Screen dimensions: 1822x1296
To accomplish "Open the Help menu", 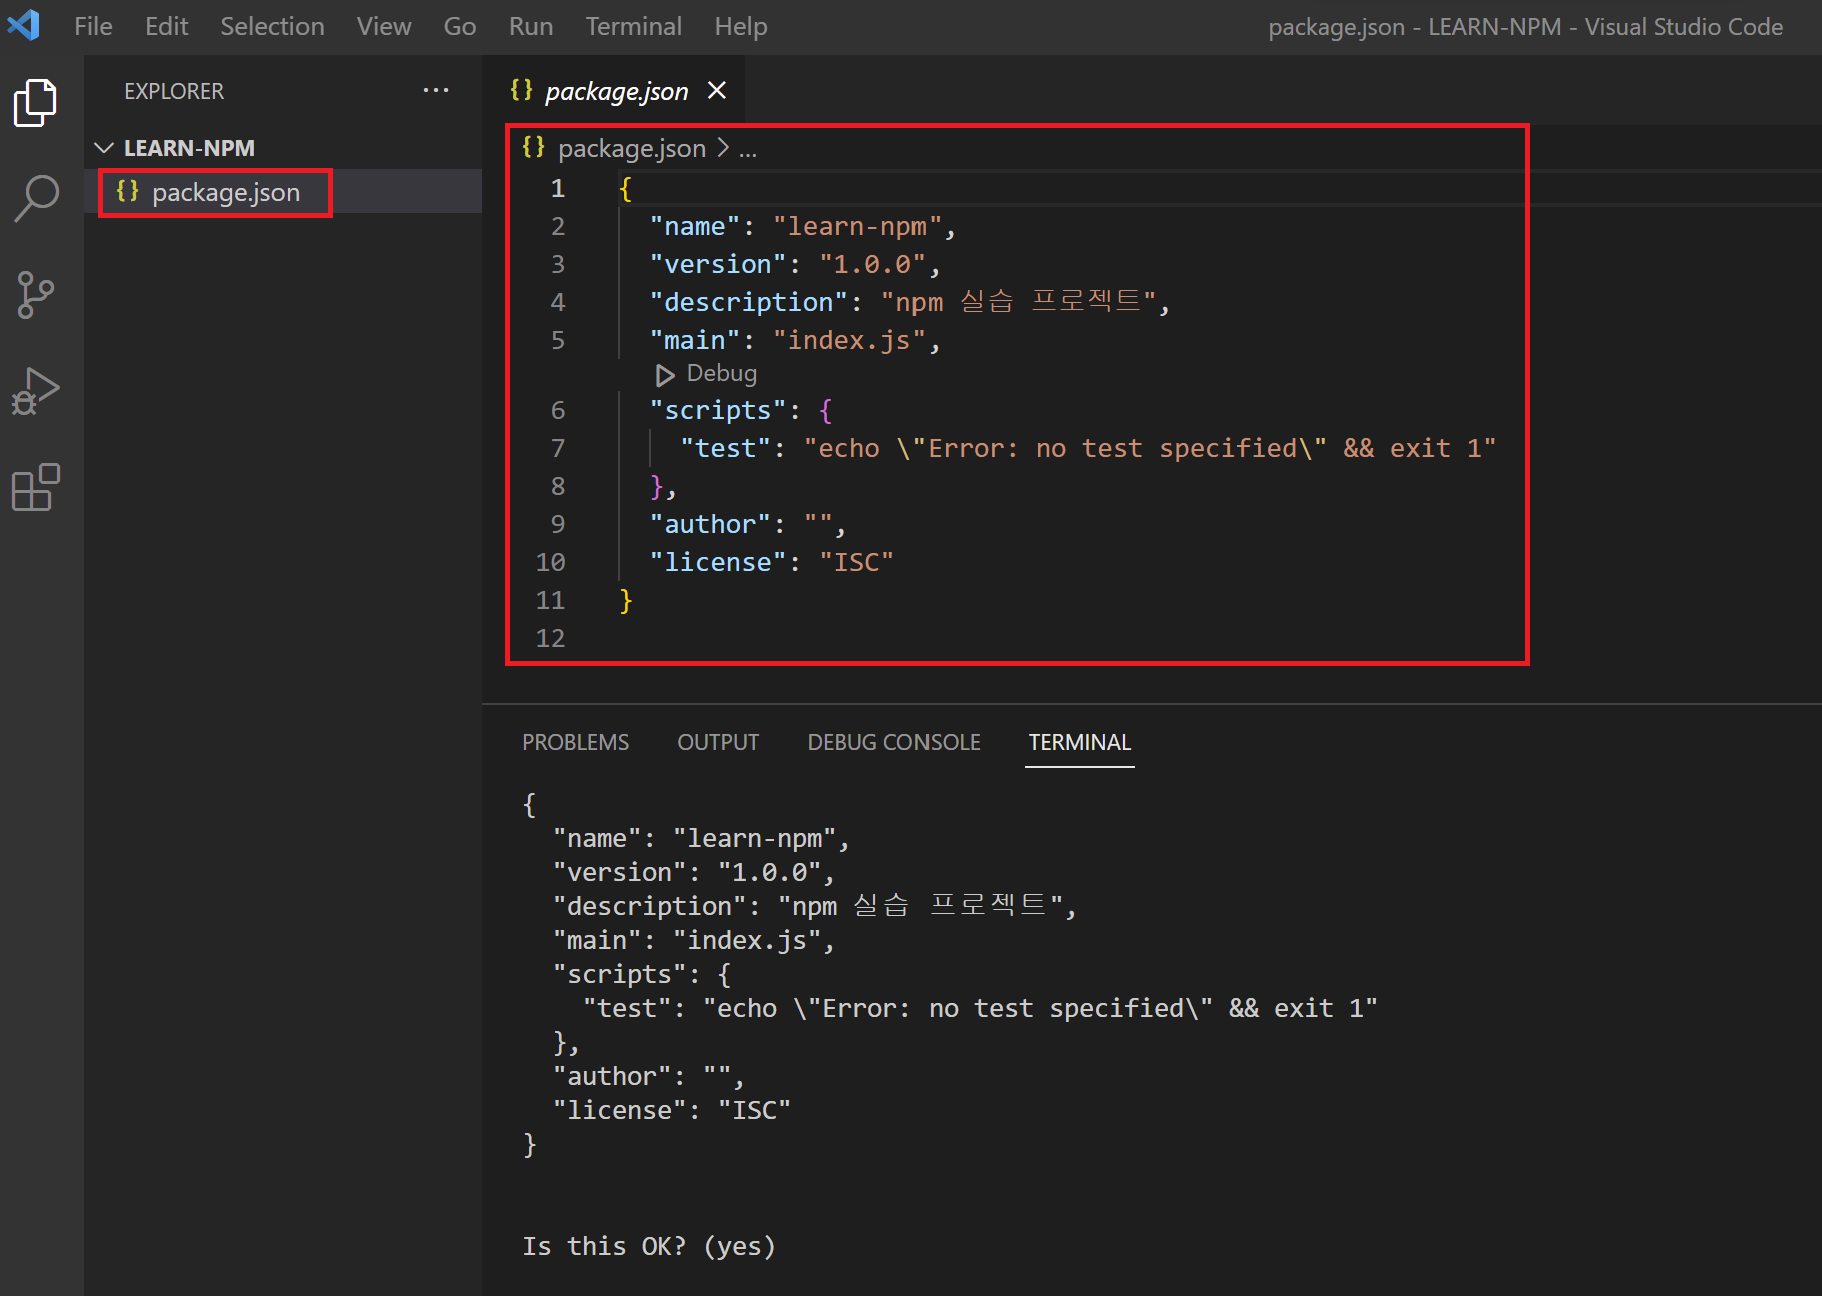I will pos(741,26).
